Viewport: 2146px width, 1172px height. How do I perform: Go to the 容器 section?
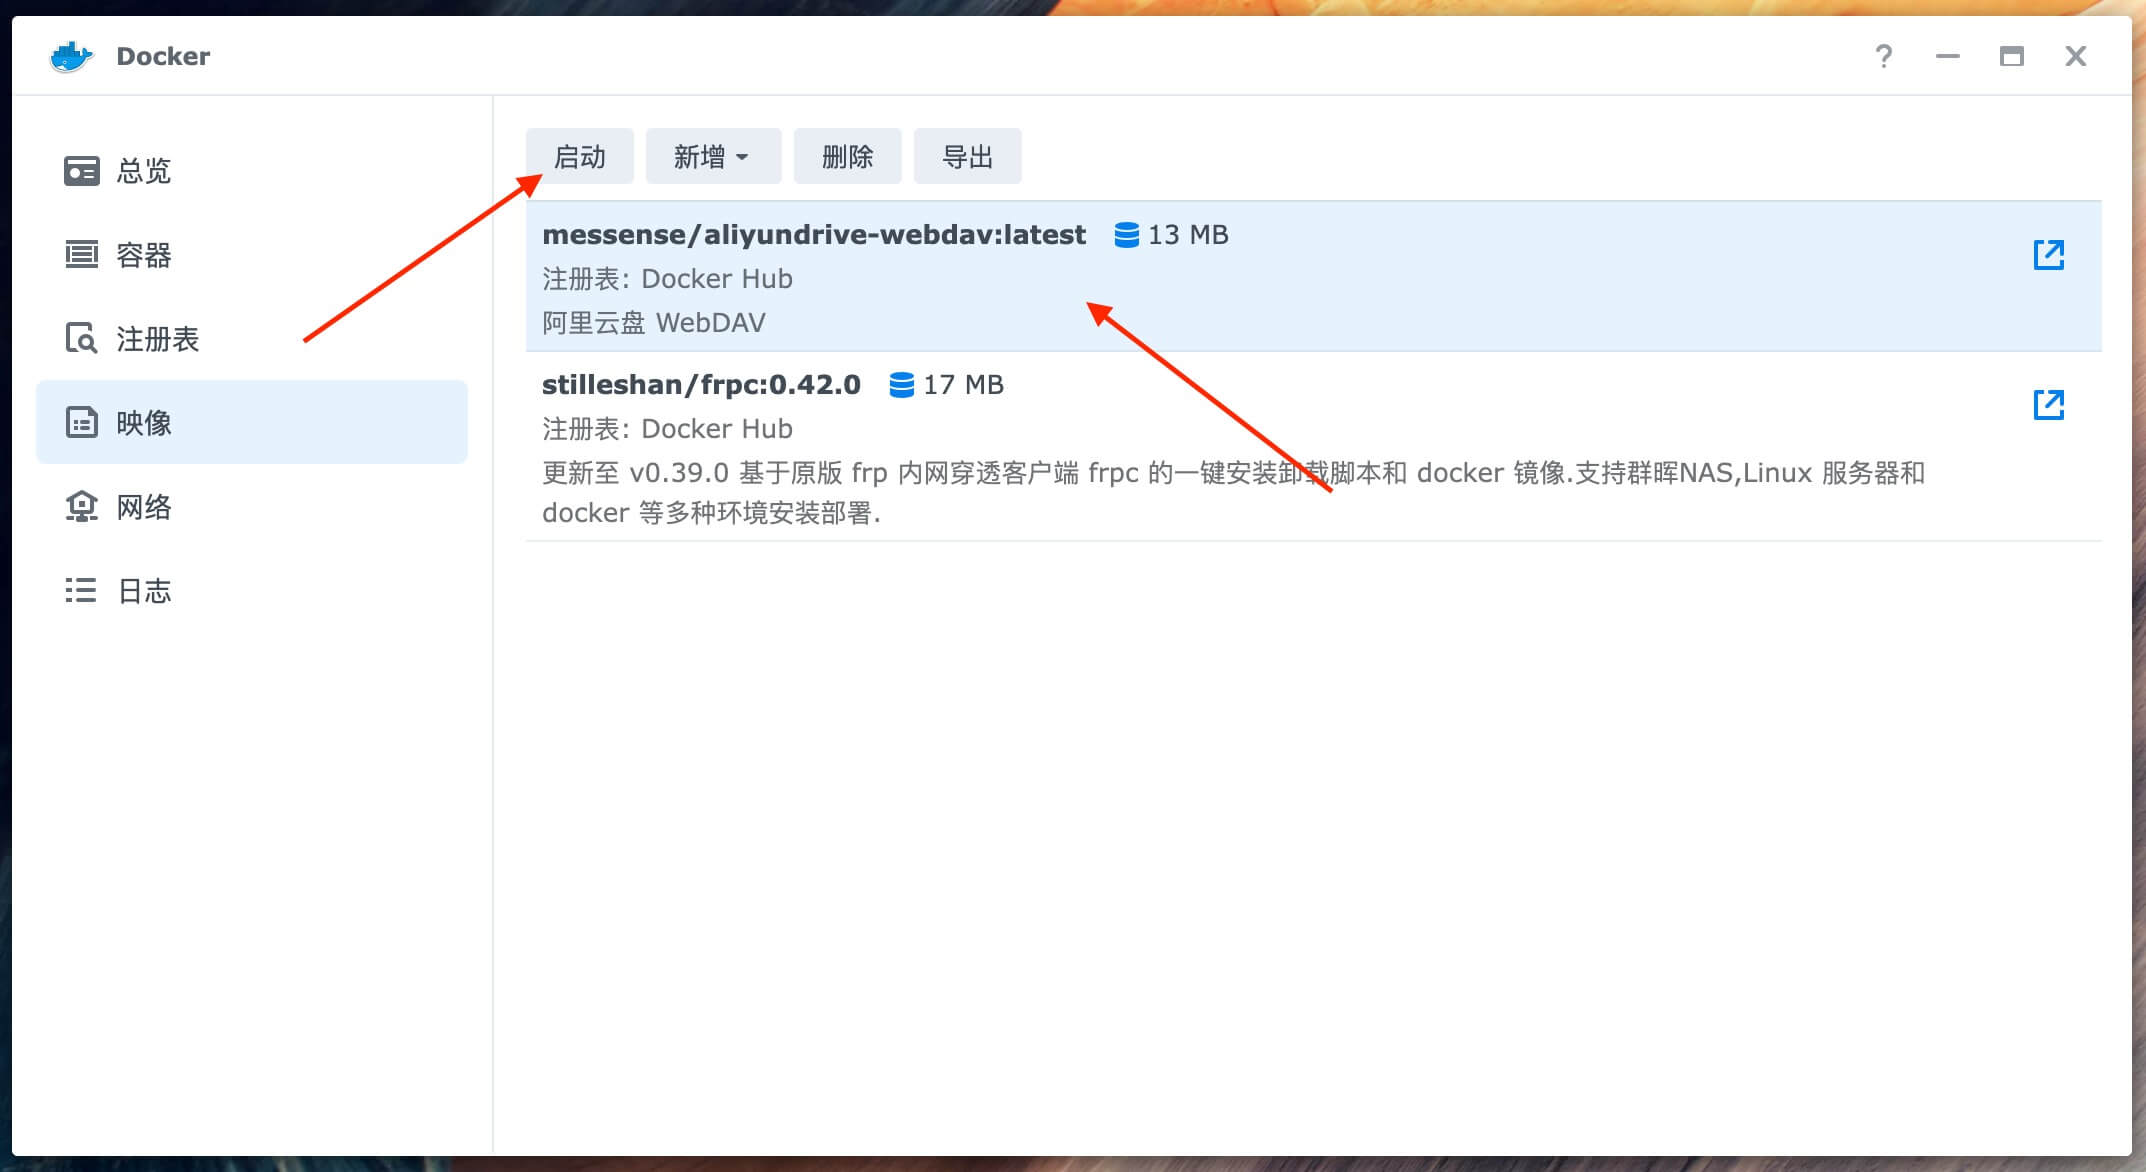[x=144, y=255]
